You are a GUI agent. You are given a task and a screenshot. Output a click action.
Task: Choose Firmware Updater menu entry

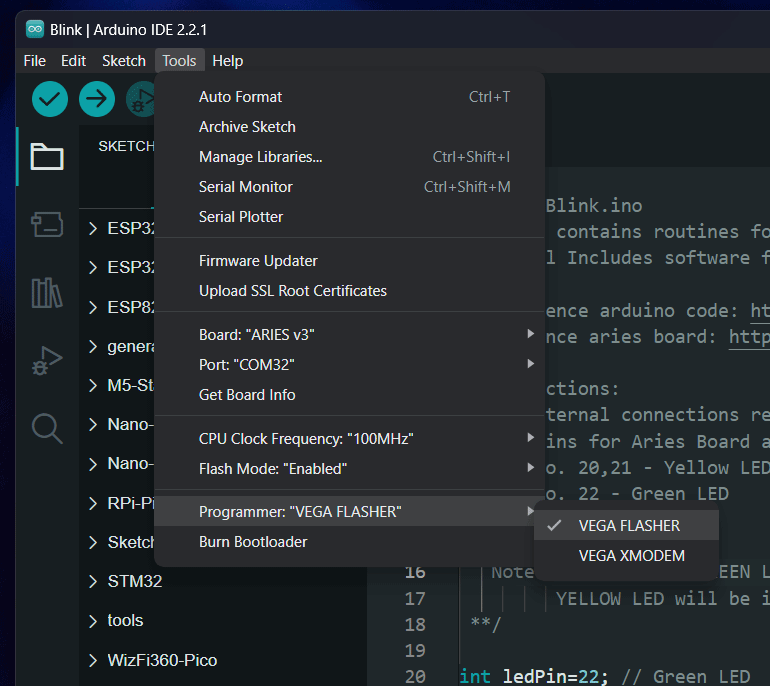pyautogui.click(x=350, y=261)
